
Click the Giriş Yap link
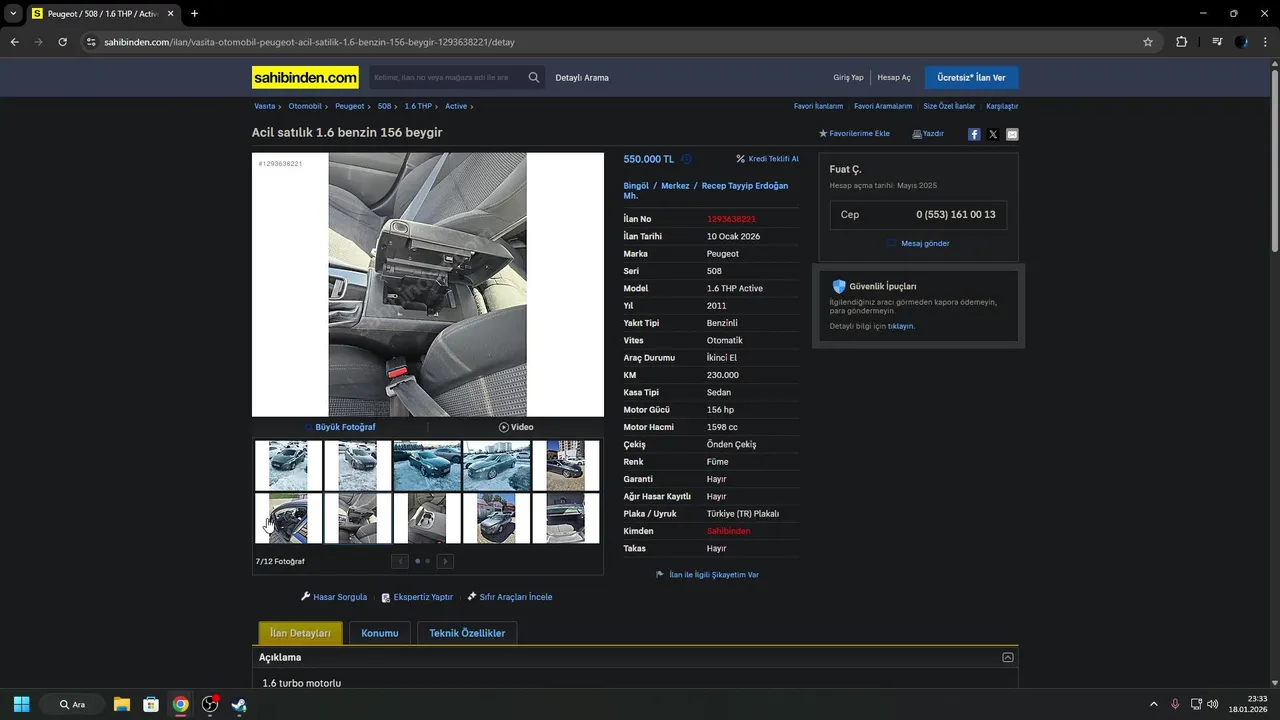848,78
